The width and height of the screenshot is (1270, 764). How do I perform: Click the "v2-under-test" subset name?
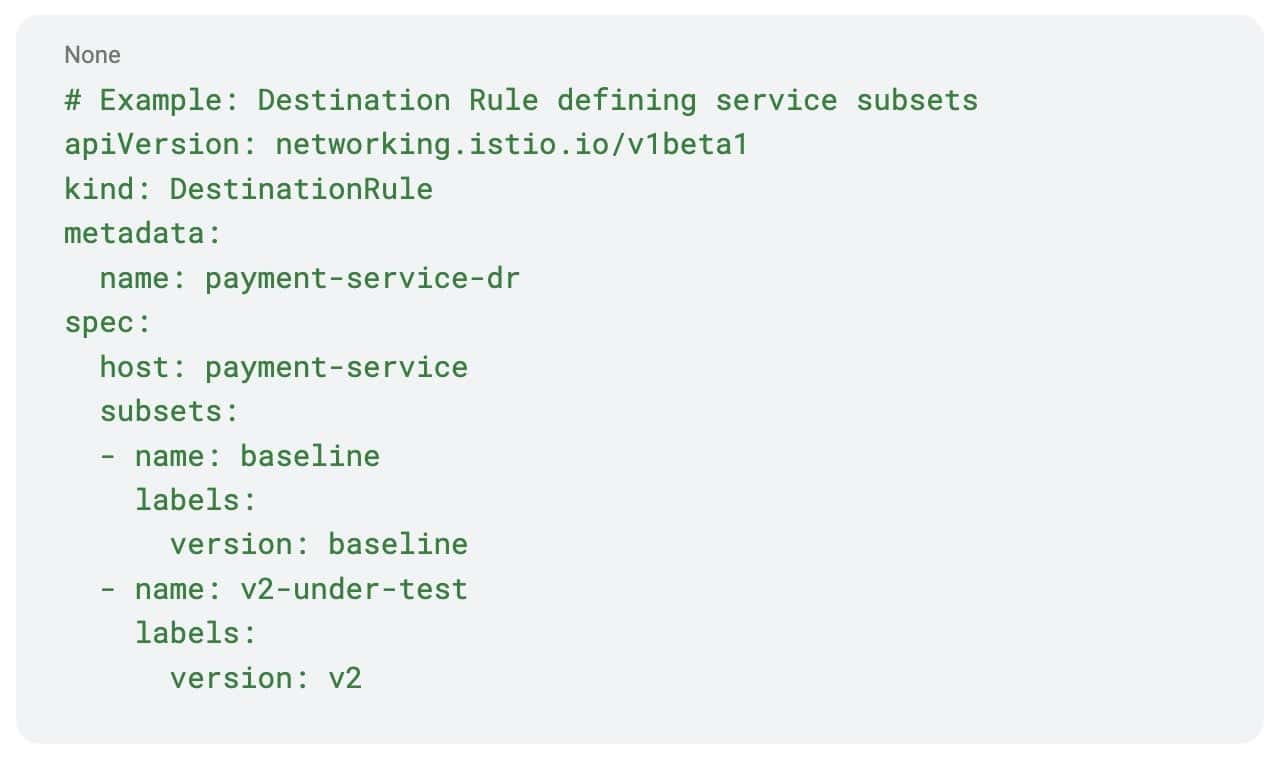point(353,588)
